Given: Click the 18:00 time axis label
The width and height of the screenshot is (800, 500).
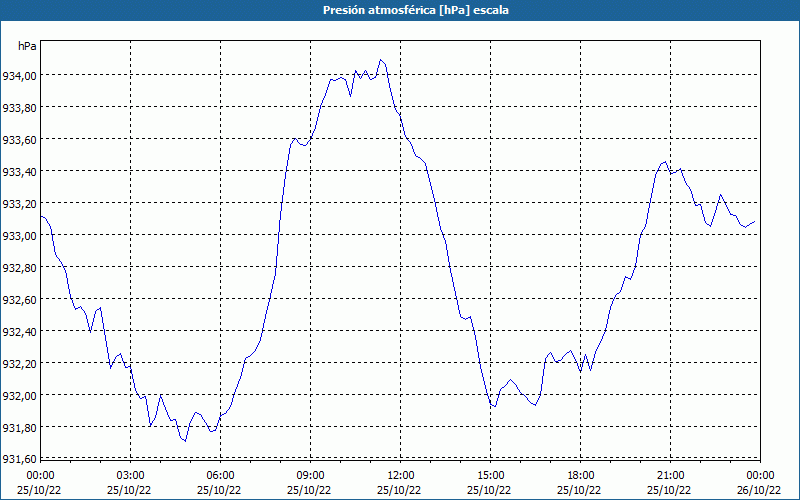Looking at the screenshot, I should click(x=581, y=476).
